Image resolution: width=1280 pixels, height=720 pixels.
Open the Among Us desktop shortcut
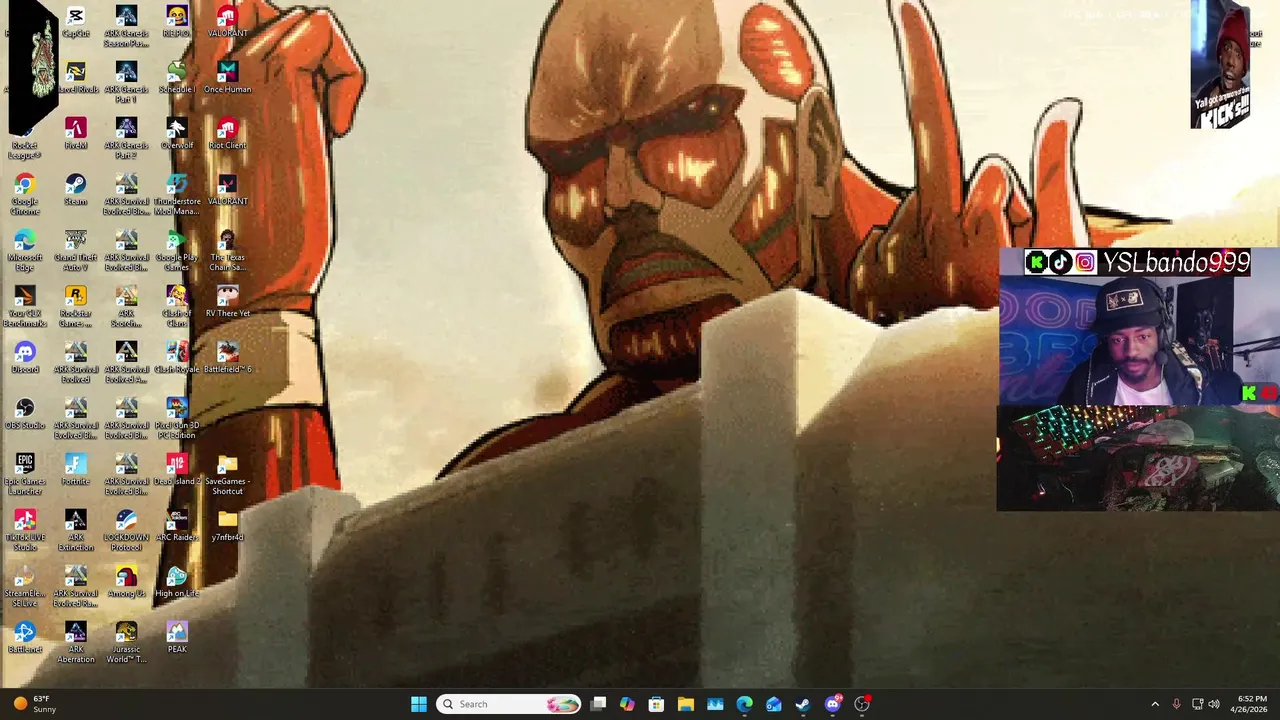tap(126, 582)
